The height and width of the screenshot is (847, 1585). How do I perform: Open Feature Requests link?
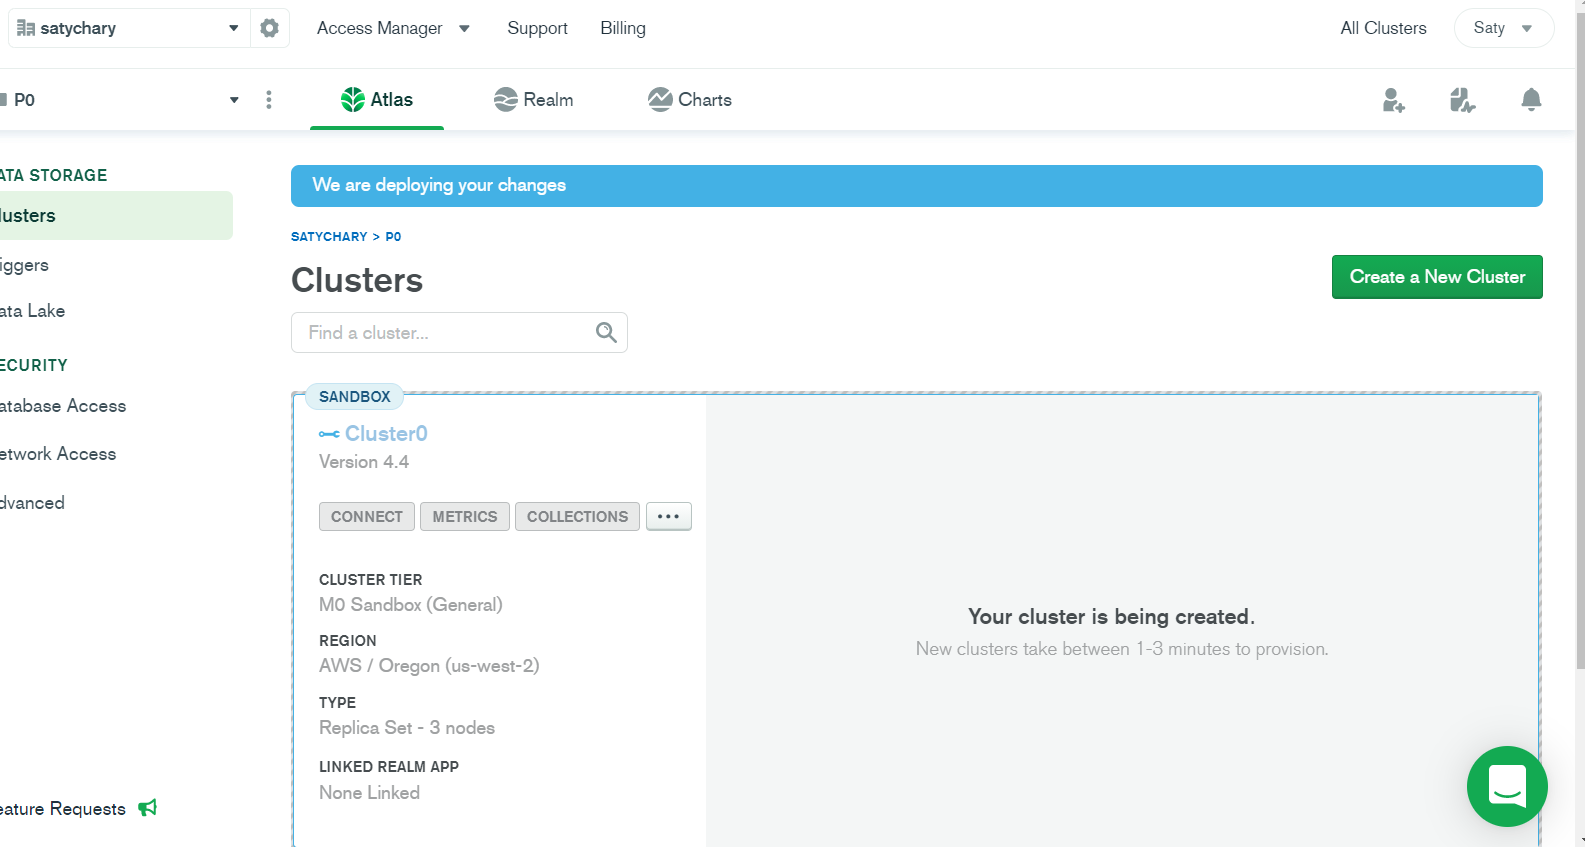[63, 809]
